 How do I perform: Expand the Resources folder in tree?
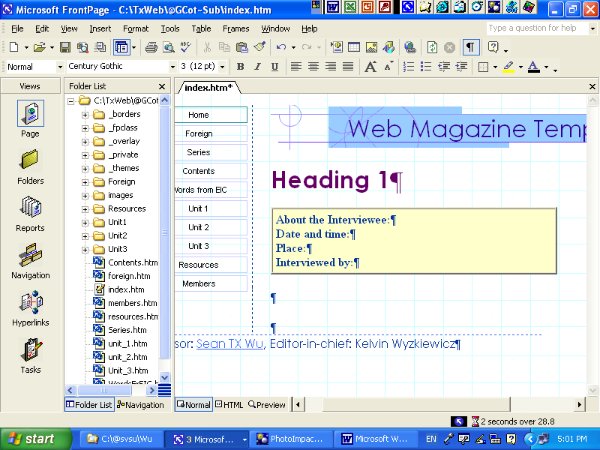click(x=86, y=209)
